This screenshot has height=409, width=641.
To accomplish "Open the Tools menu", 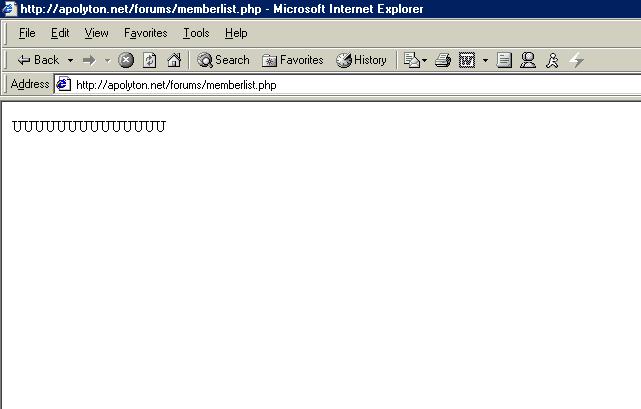I will pos(196,33).
